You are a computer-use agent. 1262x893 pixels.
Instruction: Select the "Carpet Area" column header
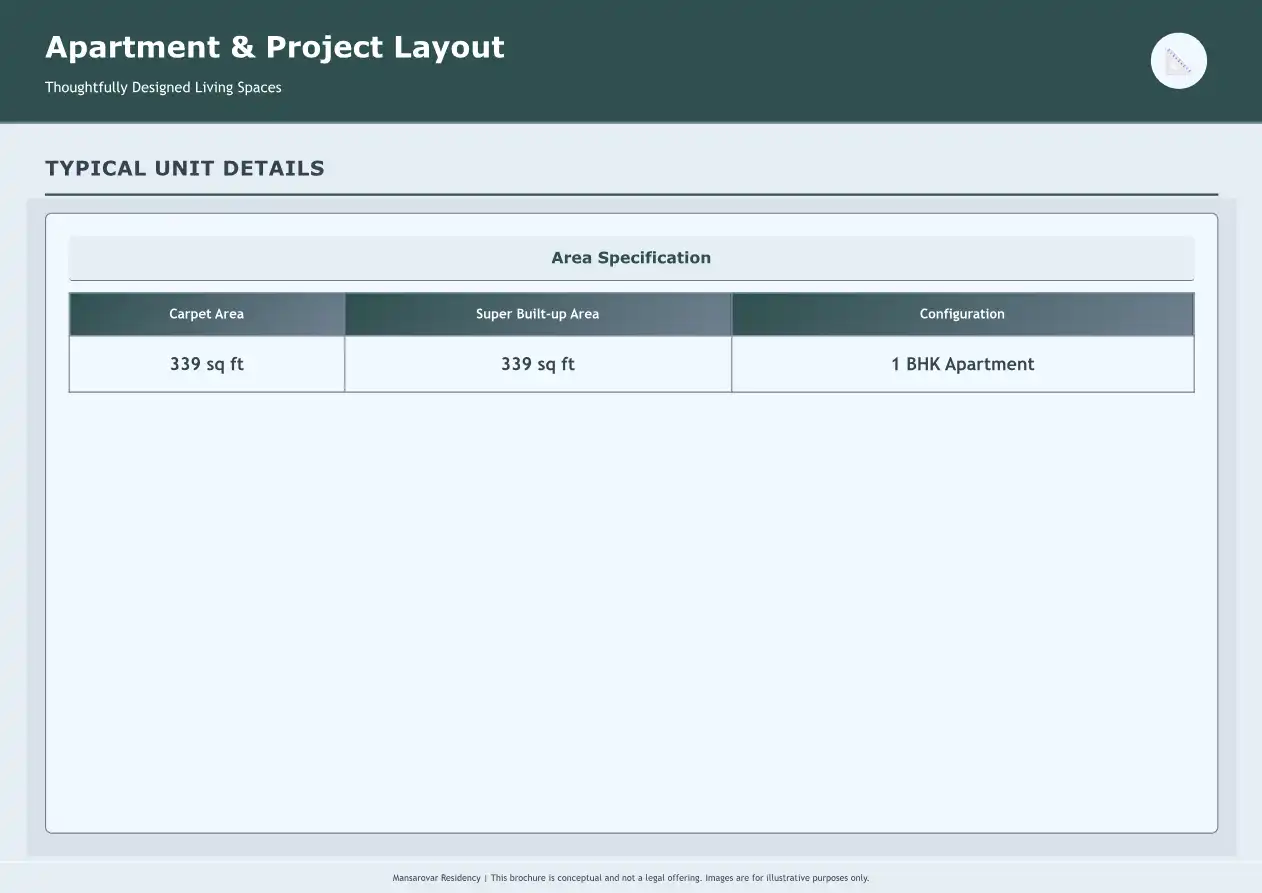[x=206, y=314]
